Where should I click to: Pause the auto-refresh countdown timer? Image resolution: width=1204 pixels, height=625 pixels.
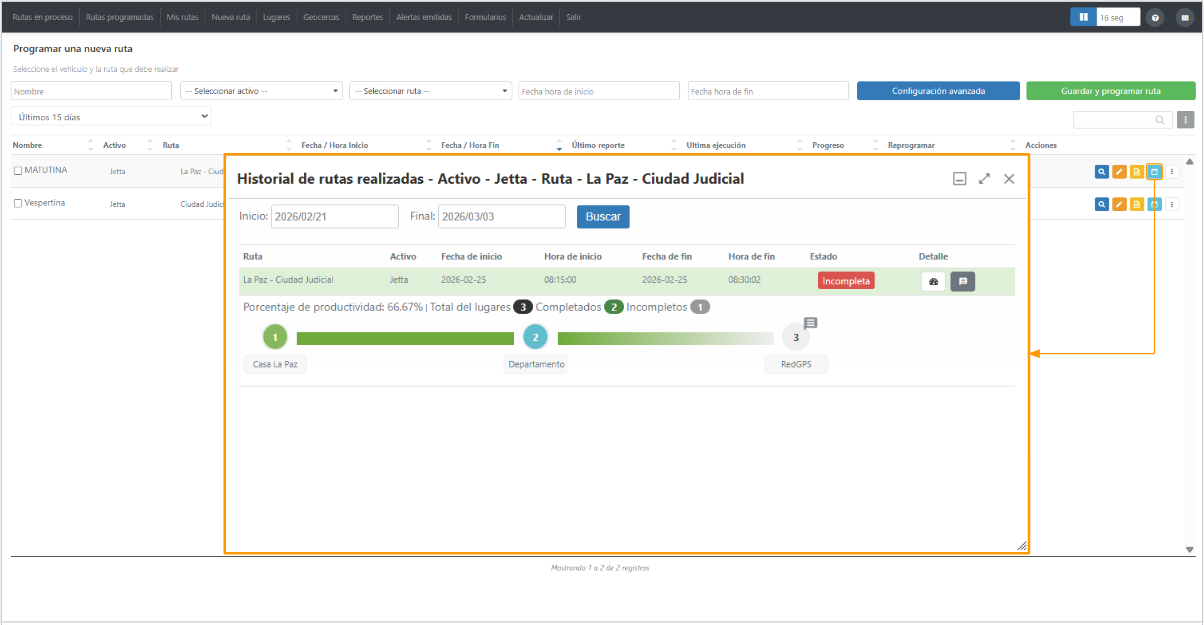tap(1083, 17)
